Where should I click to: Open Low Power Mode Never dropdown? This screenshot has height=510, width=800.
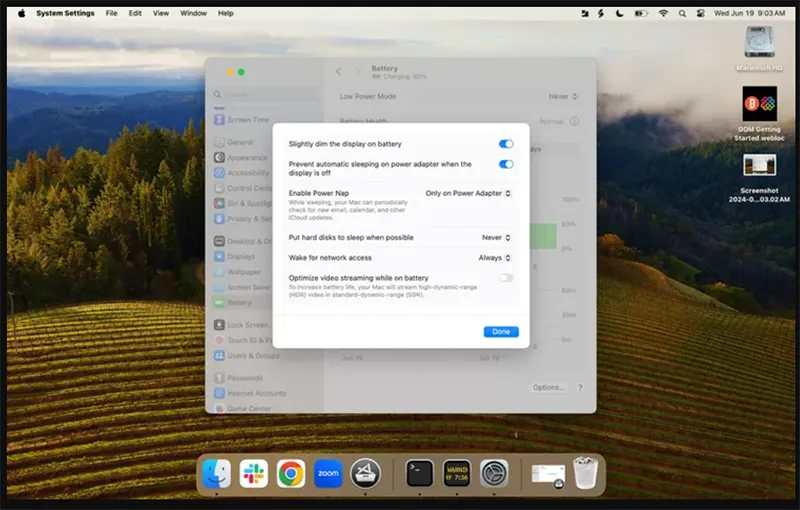coord(563,96)
